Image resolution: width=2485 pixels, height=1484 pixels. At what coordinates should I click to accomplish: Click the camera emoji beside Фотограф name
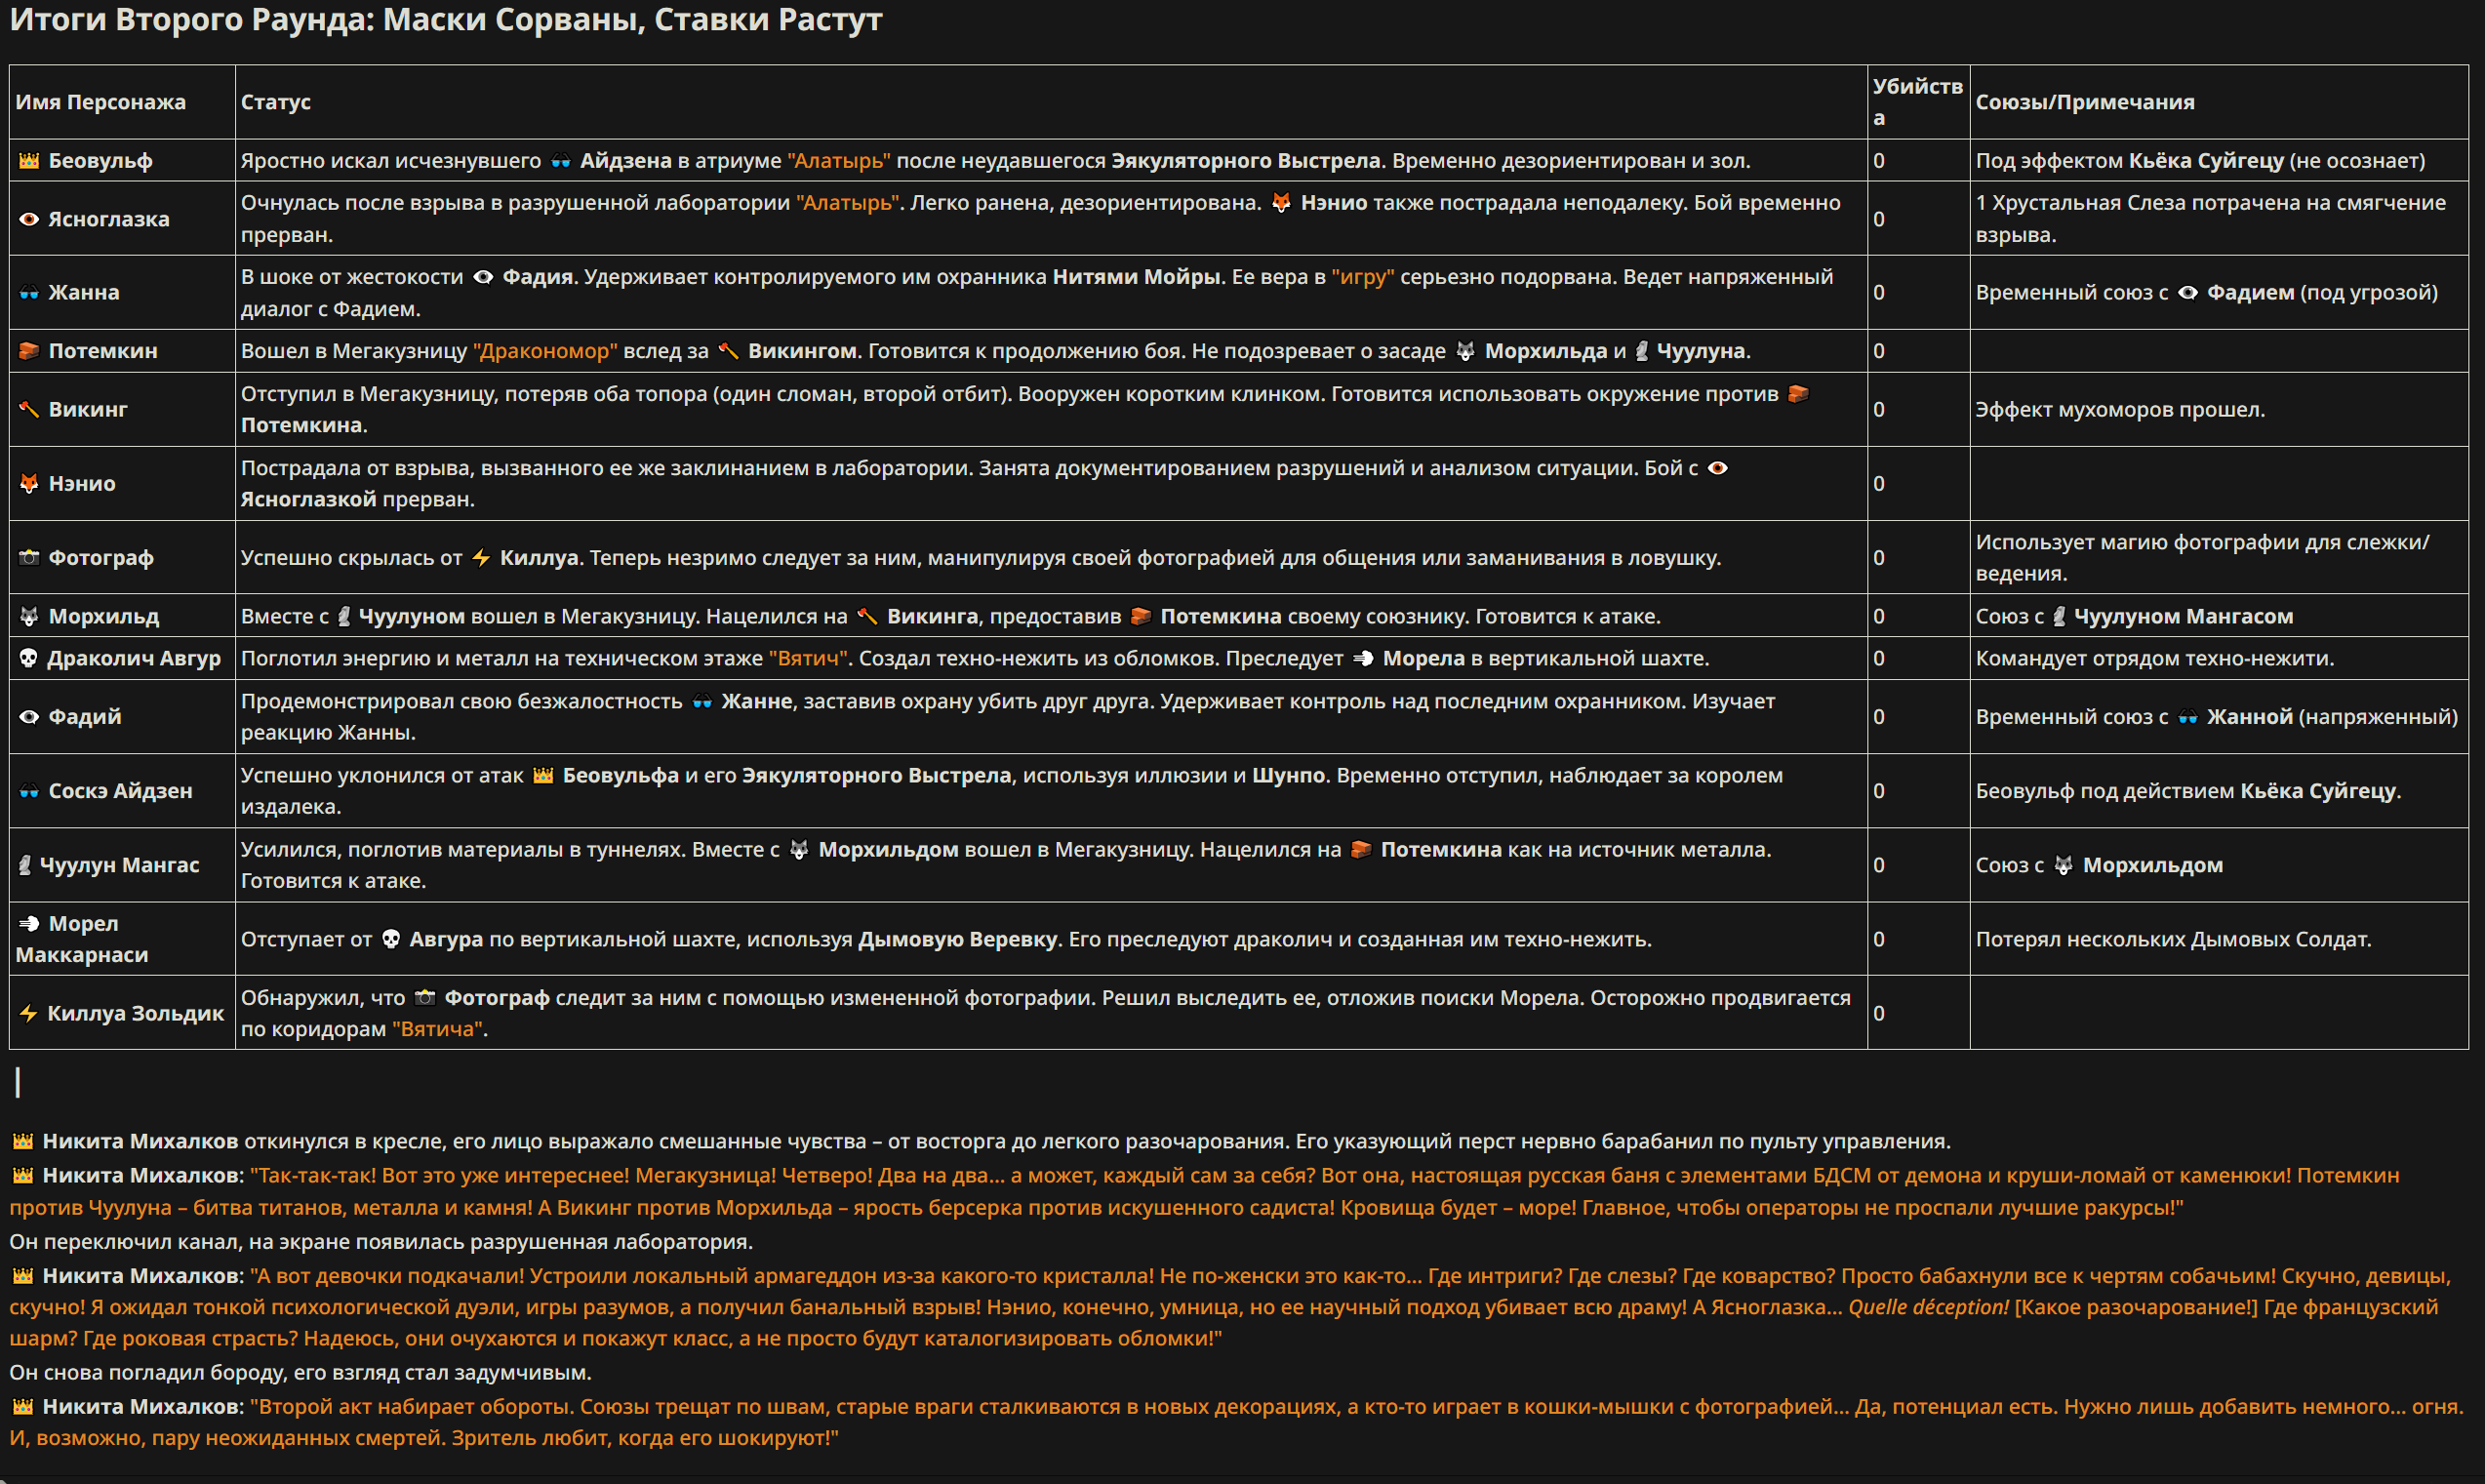click(29, 558)
